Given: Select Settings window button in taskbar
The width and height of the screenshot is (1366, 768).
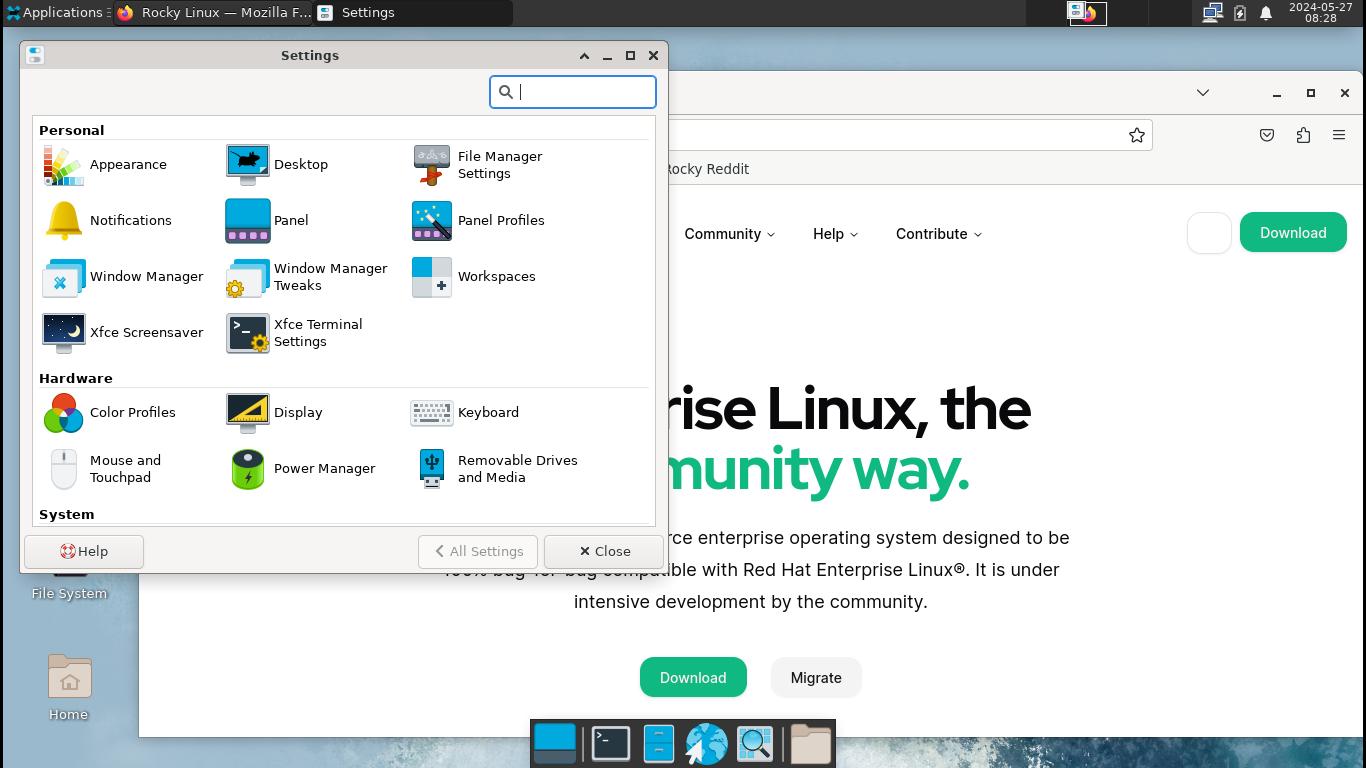Looking at the screenshot, I should 413,13.
